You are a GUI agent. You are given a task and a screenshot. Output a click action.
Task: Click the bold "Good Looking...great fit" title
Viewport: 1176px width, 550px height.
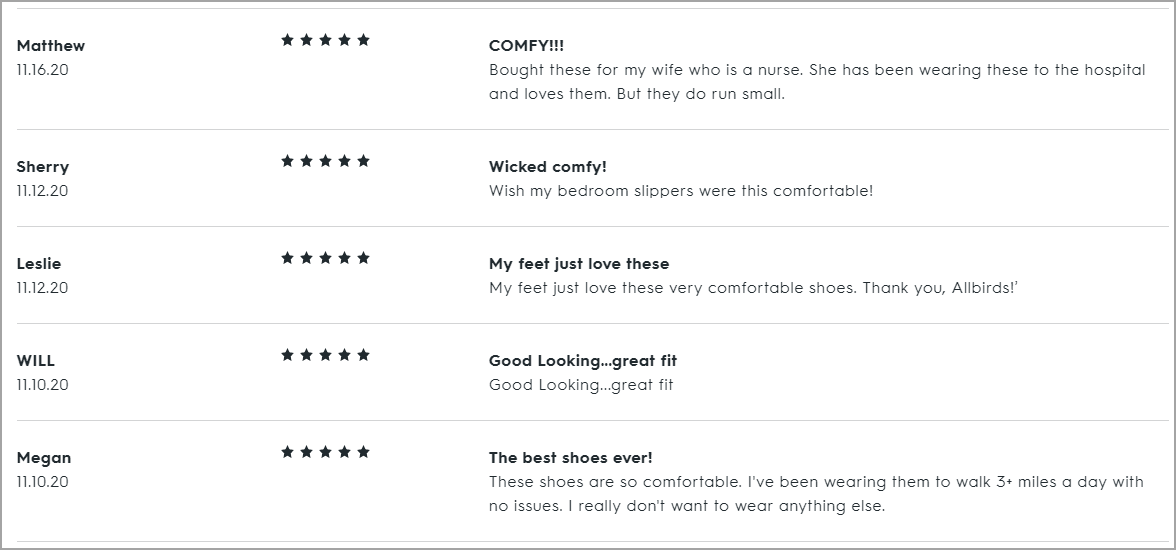583,361
